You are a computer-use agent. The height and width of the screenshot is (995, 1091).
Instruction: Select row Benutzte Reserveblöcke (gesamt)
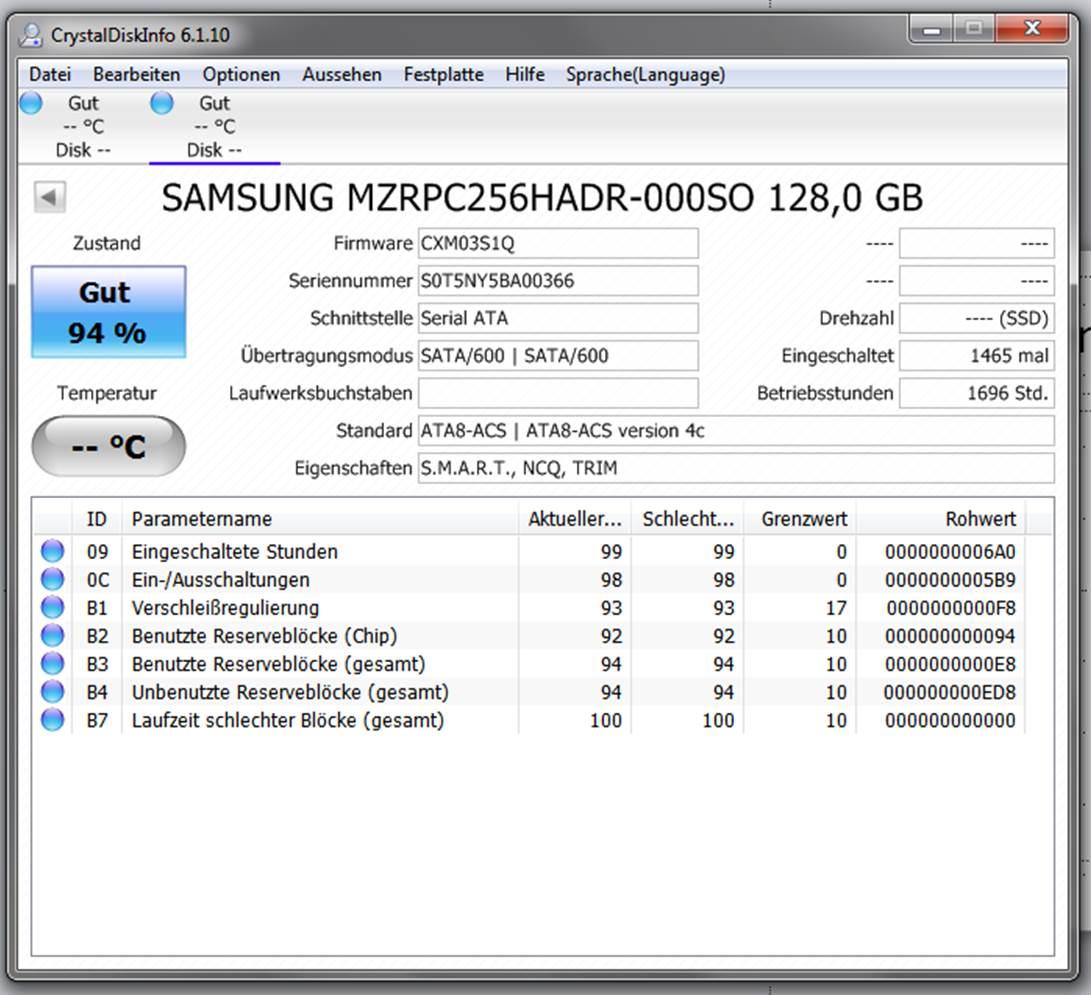click(529, 664)
